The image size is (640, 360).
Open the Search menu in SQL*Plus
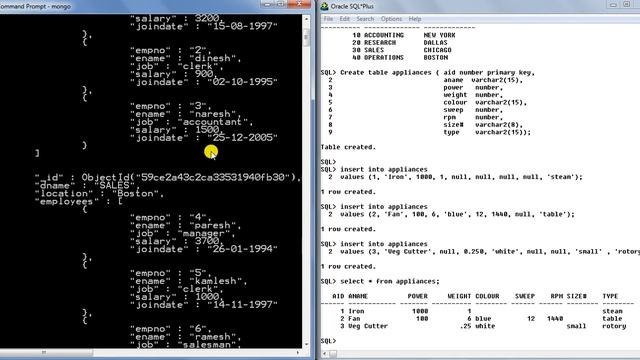pos(365,19)
